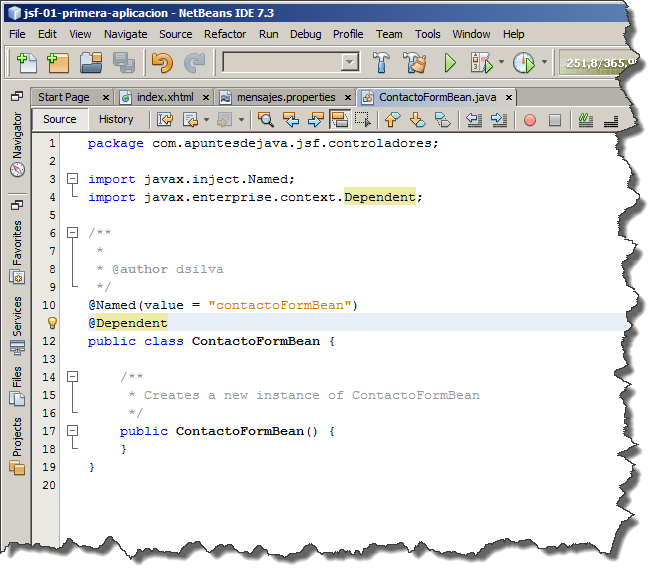Restore the minimized window group above Navigator

17,97
